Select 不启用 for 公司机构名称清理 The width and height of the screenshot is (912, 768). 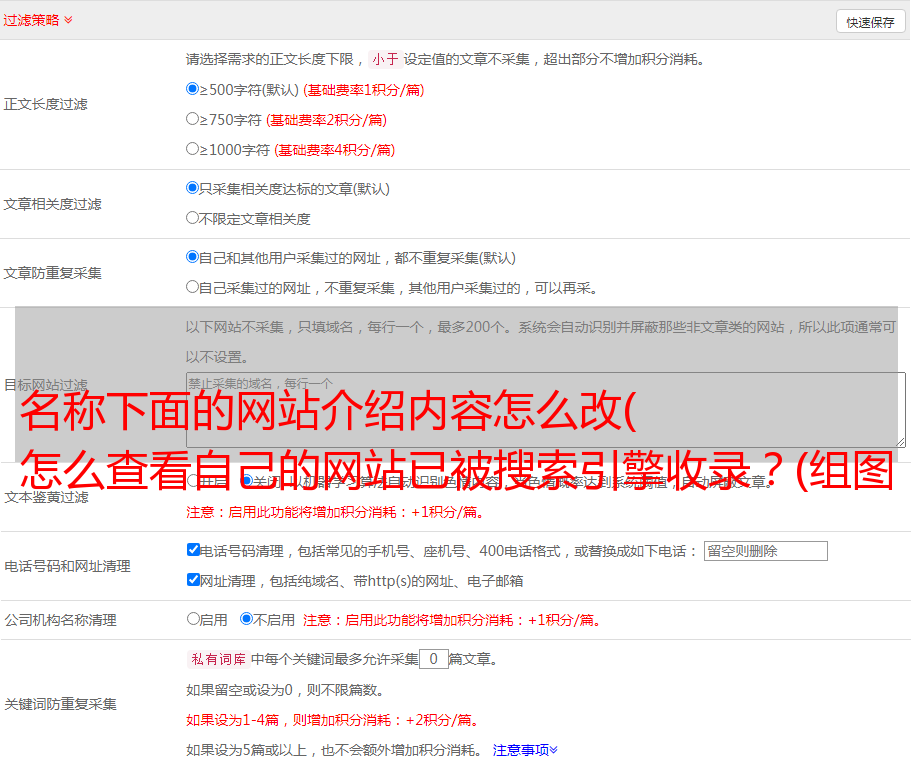[246, 619]
